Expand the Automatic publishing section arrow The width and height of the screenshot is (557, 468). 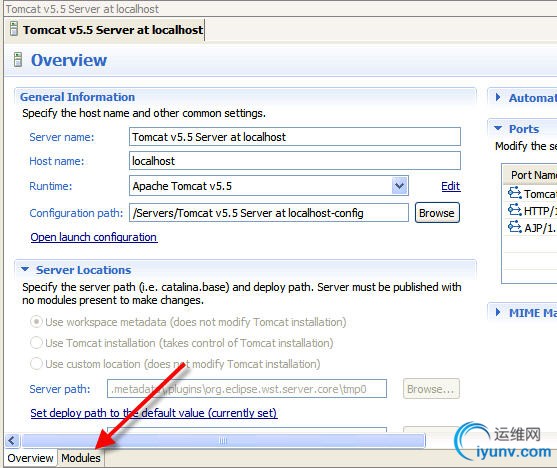(498, 97)
